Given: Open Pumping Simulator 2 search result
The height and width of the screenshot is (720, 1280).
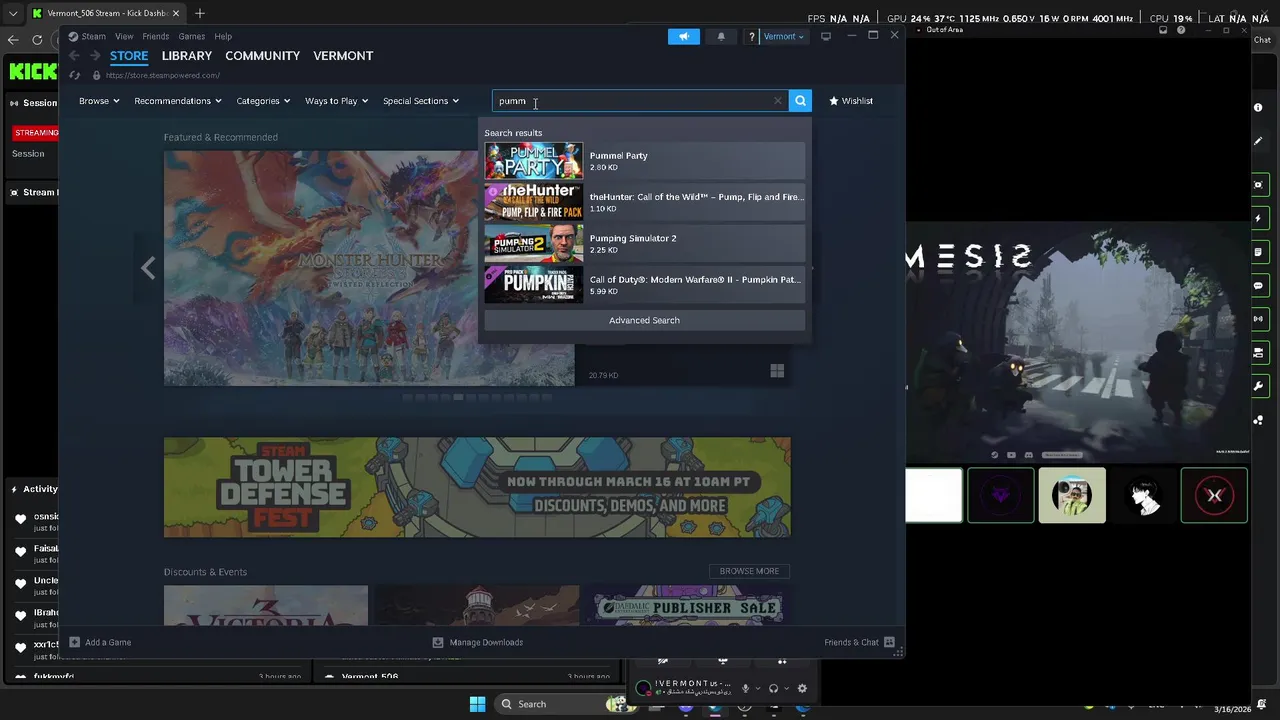Looking at the screenshot, I should coord(644,244).
